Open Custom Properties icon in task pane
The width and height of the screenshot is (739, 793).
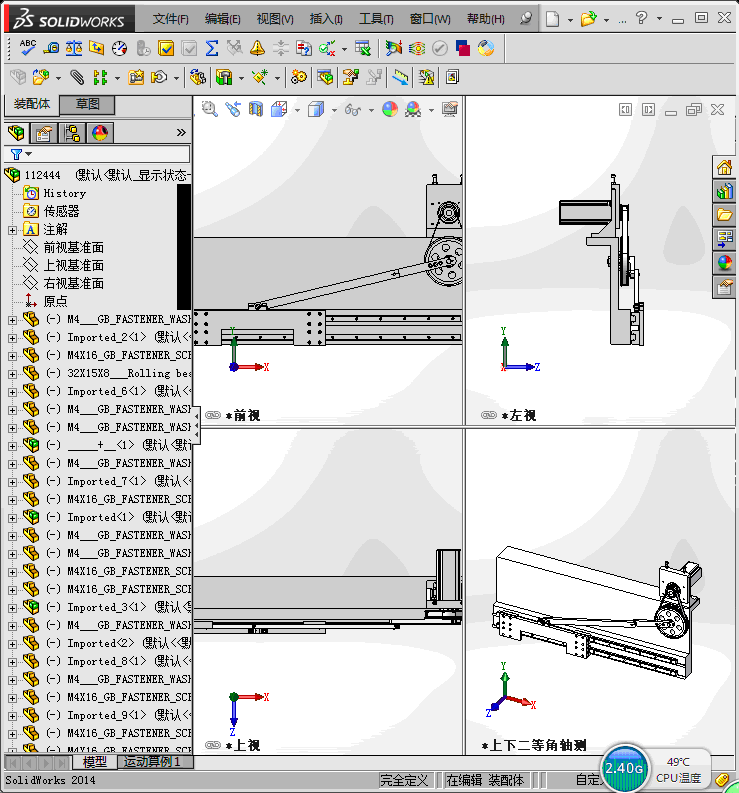[x=724, y=287]
